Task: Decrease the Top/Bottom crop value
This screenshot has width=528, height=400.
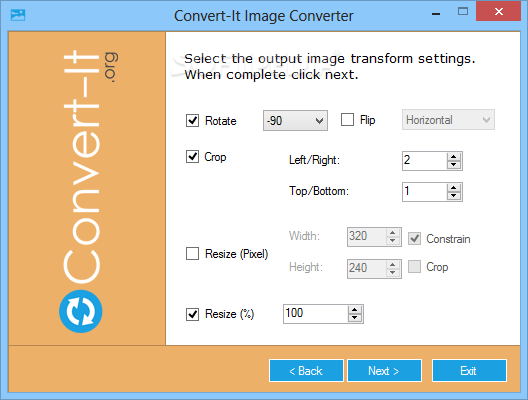Action: (x=454, y=196)
